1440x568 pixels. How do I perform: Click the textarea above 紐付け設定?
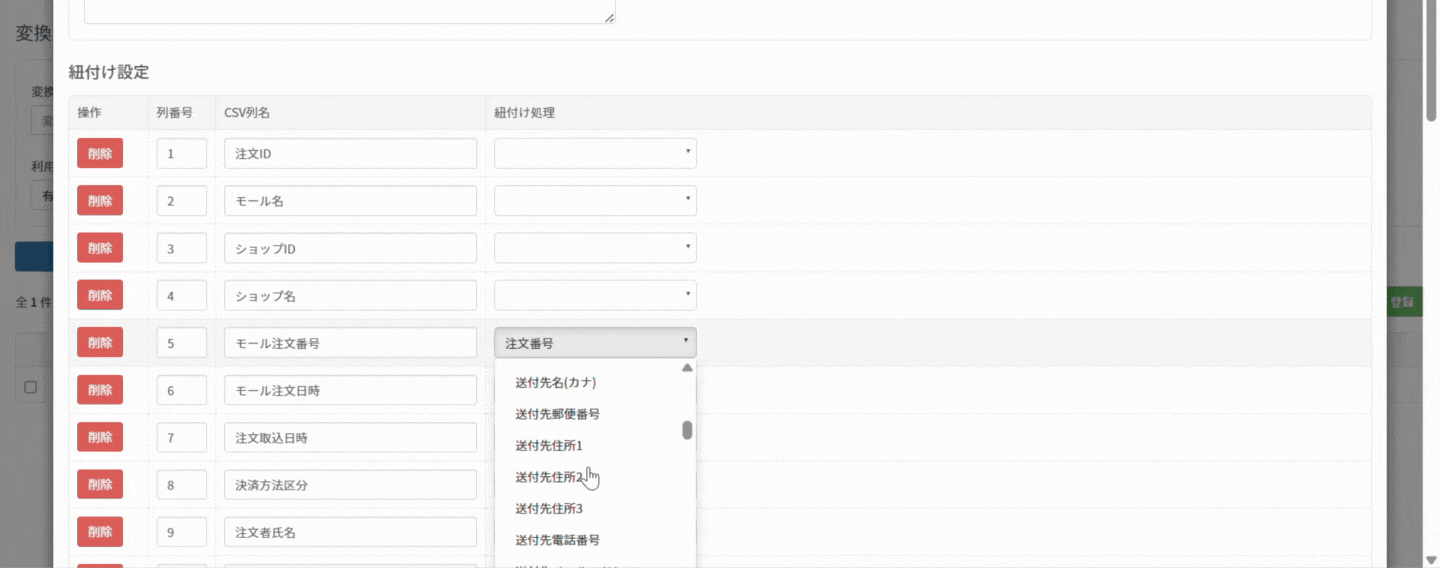pyautogui.click(x=350, y=11)
